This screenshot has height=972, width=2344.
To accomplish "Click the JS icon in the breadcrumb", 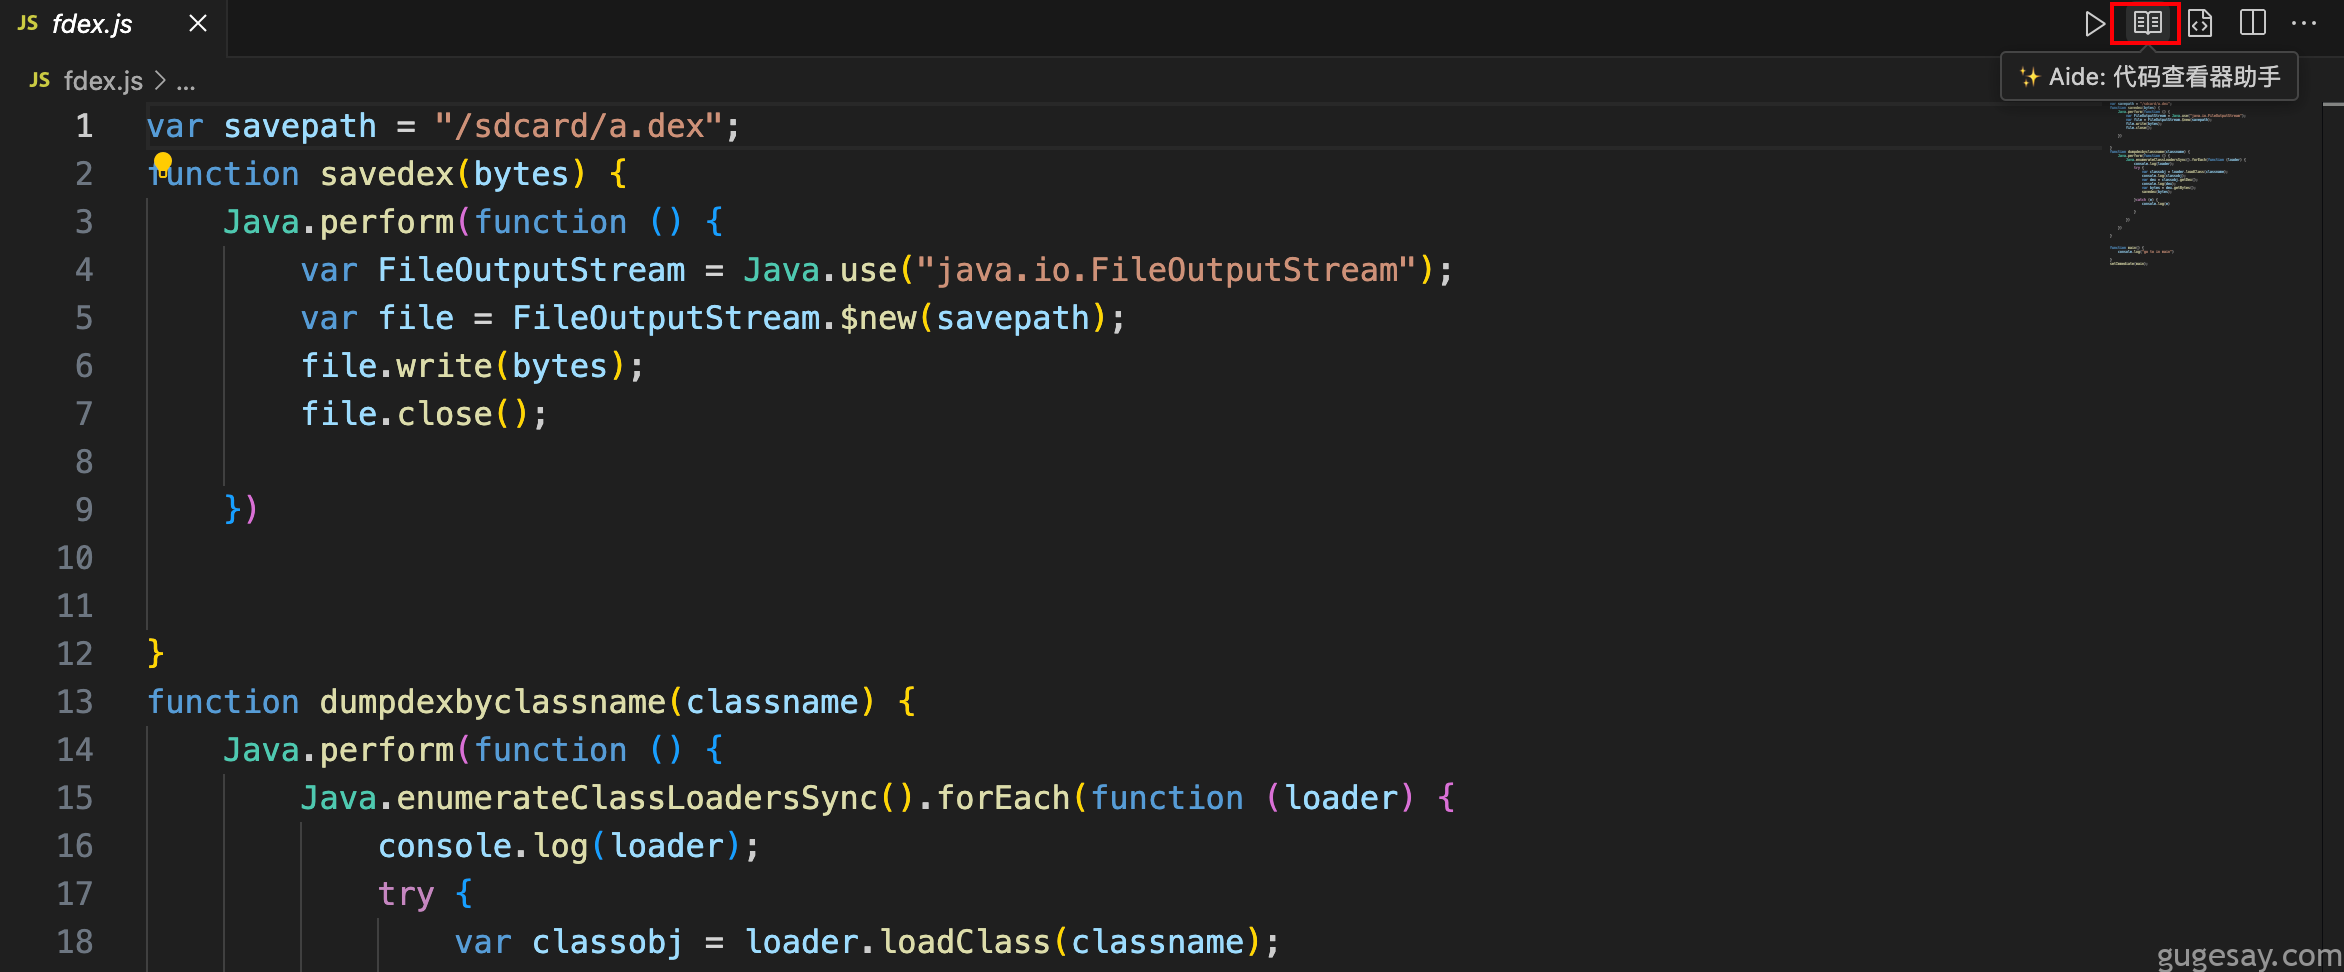I will click(x=40, y=80).
